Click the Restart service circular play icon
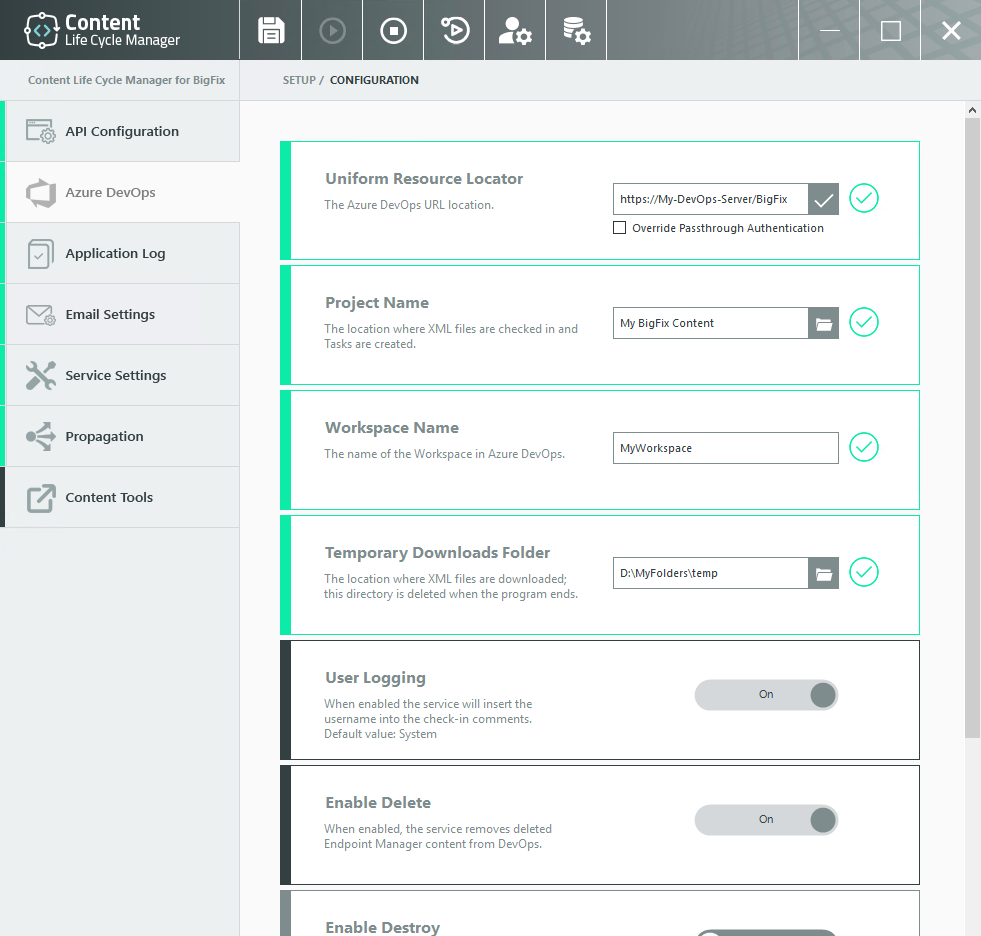Image resolution: width=981 pixels, height=936 pixels. (x=455, y=30)
